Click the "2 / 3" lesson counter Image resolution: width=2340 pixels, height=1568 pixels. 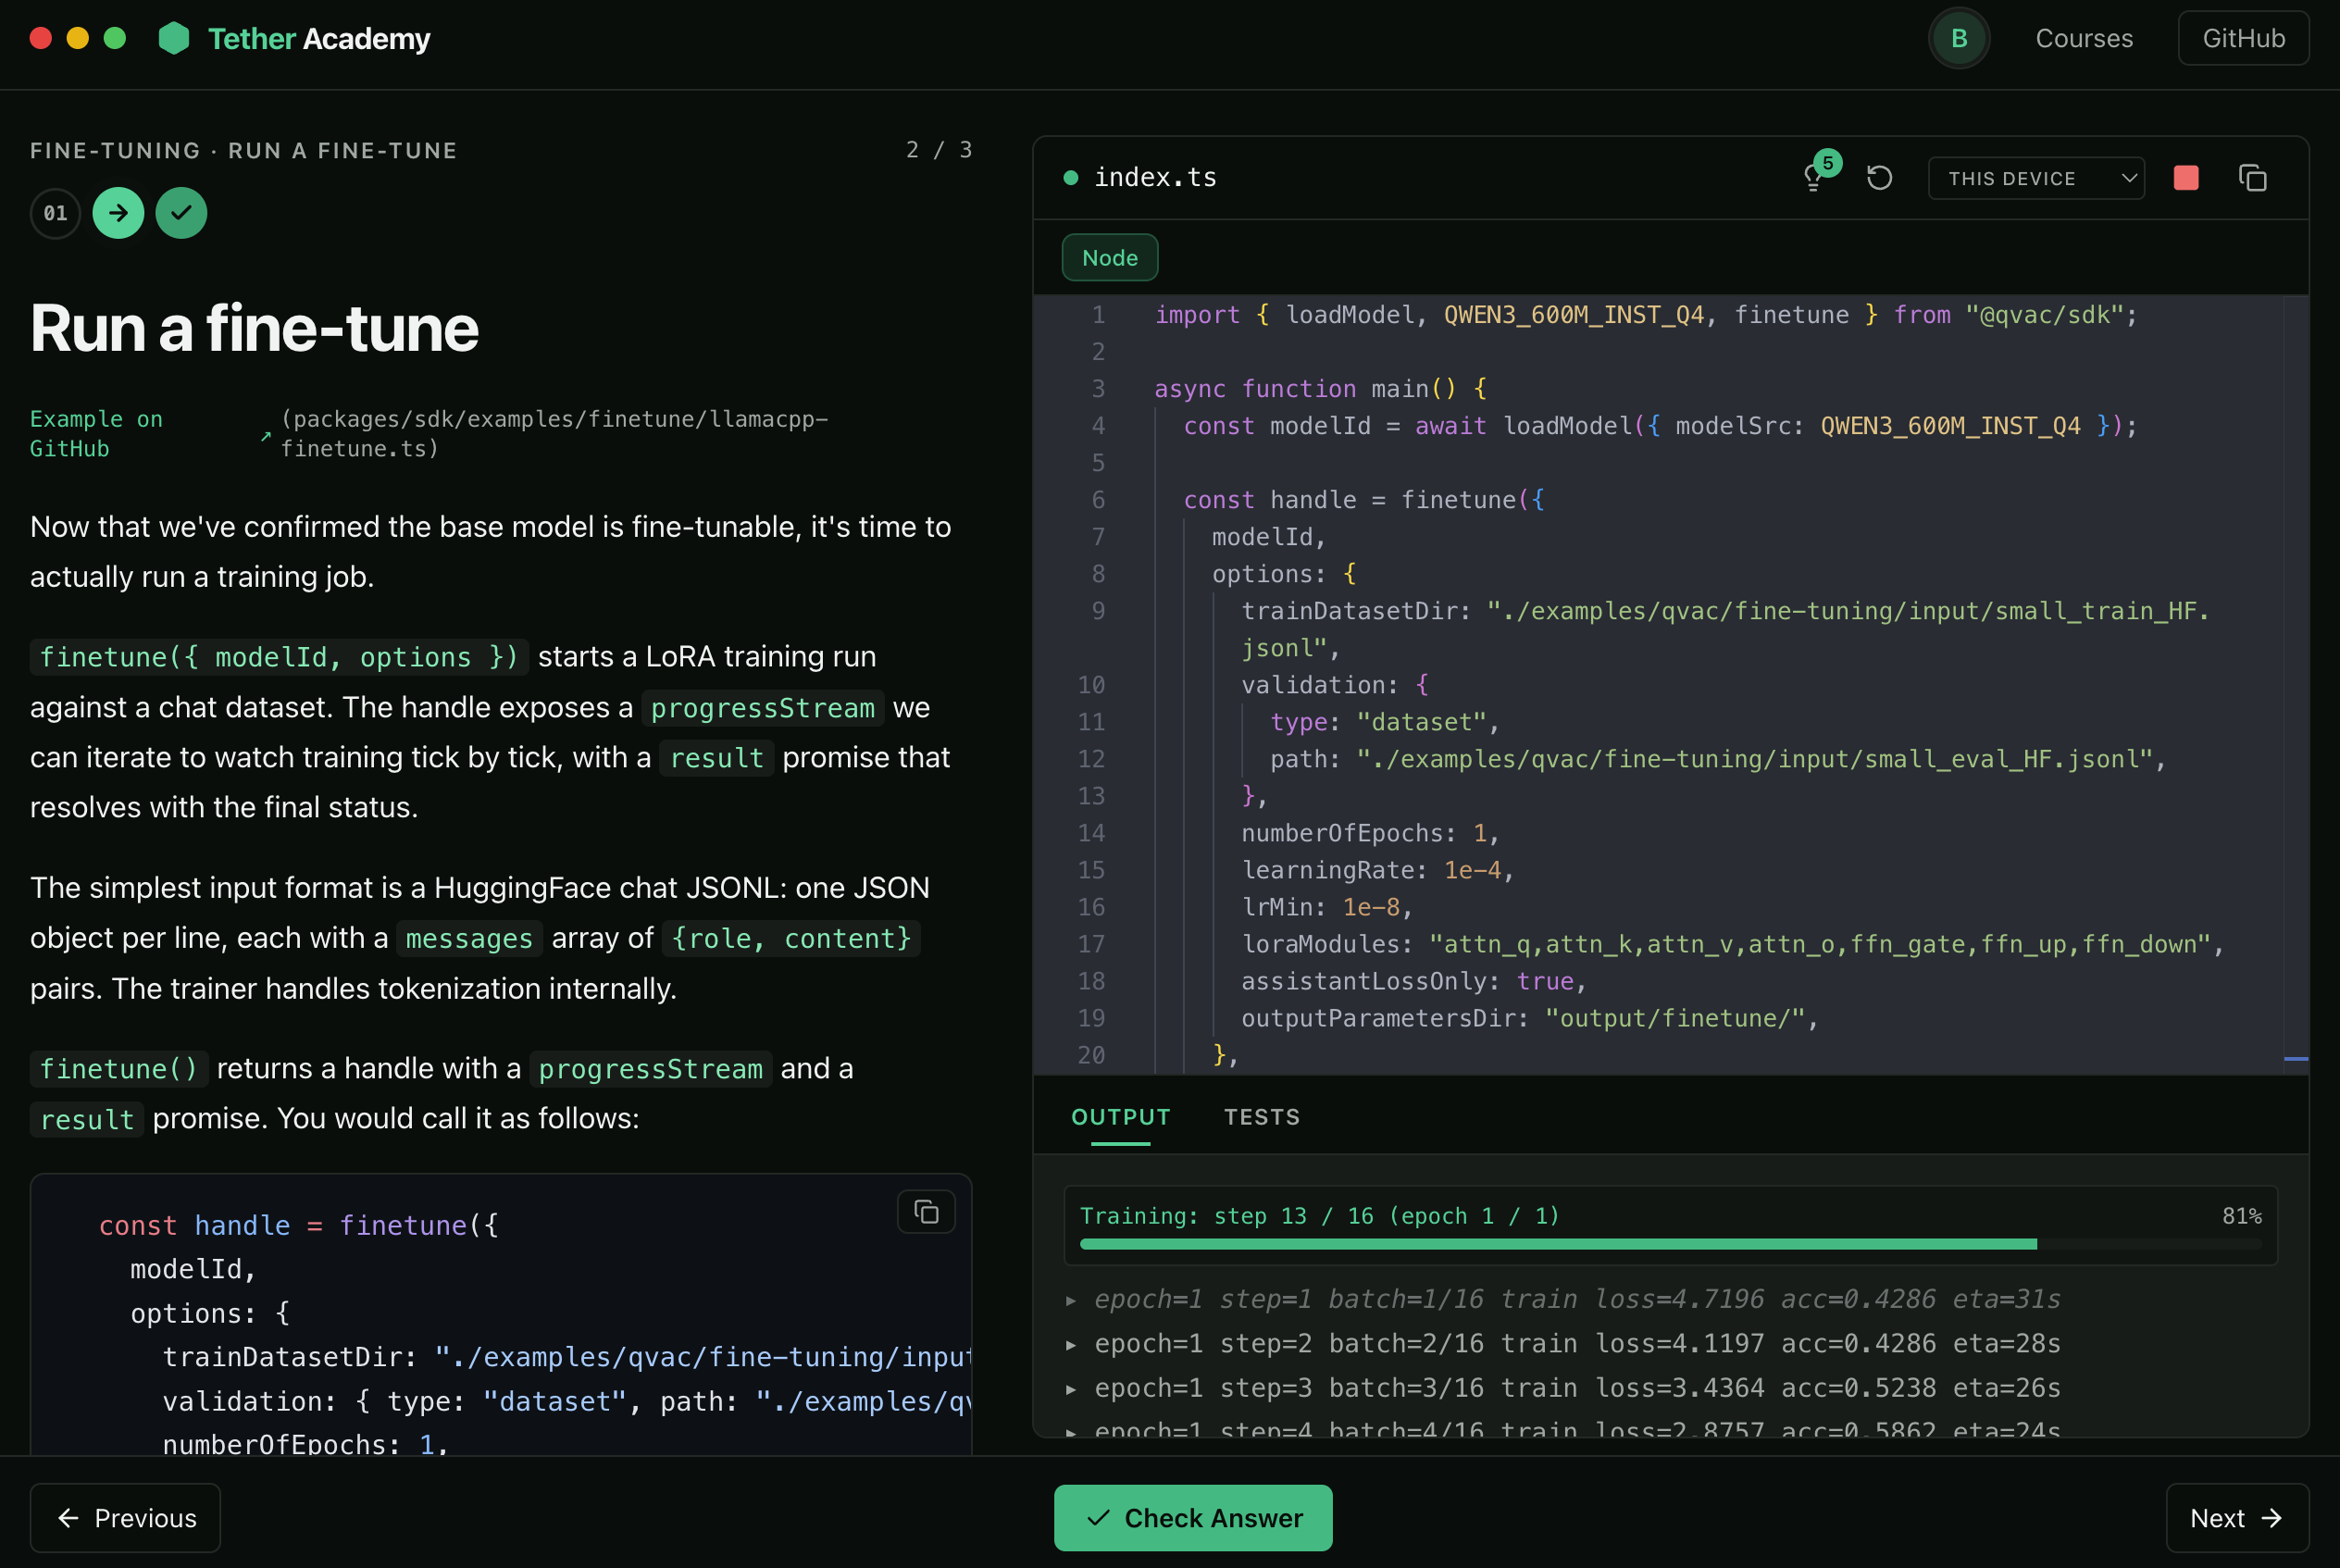click(x=939, y=150)
